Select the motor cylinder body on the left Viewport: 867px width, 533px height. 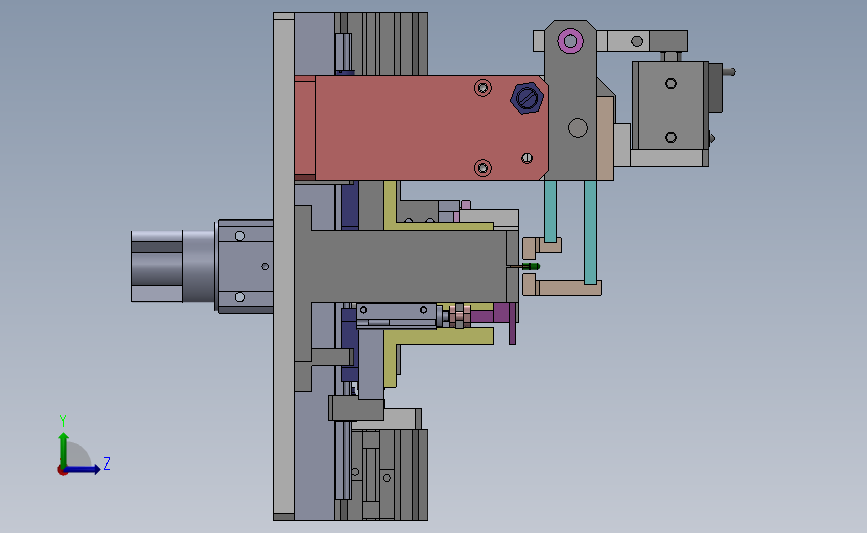[173, 266]
